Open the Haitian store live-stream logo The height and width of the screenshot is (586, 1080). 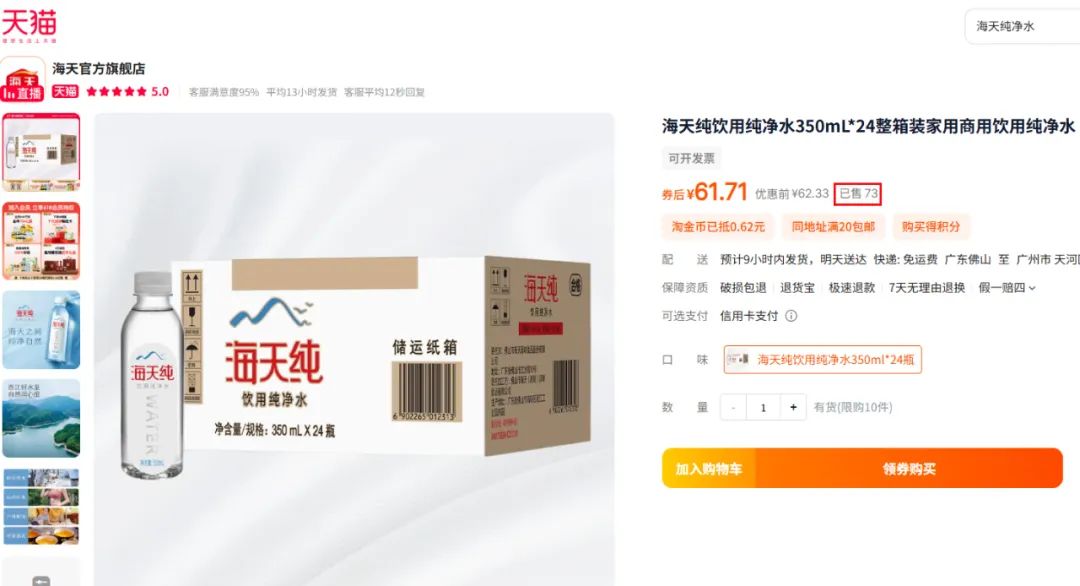pos(23,81)
